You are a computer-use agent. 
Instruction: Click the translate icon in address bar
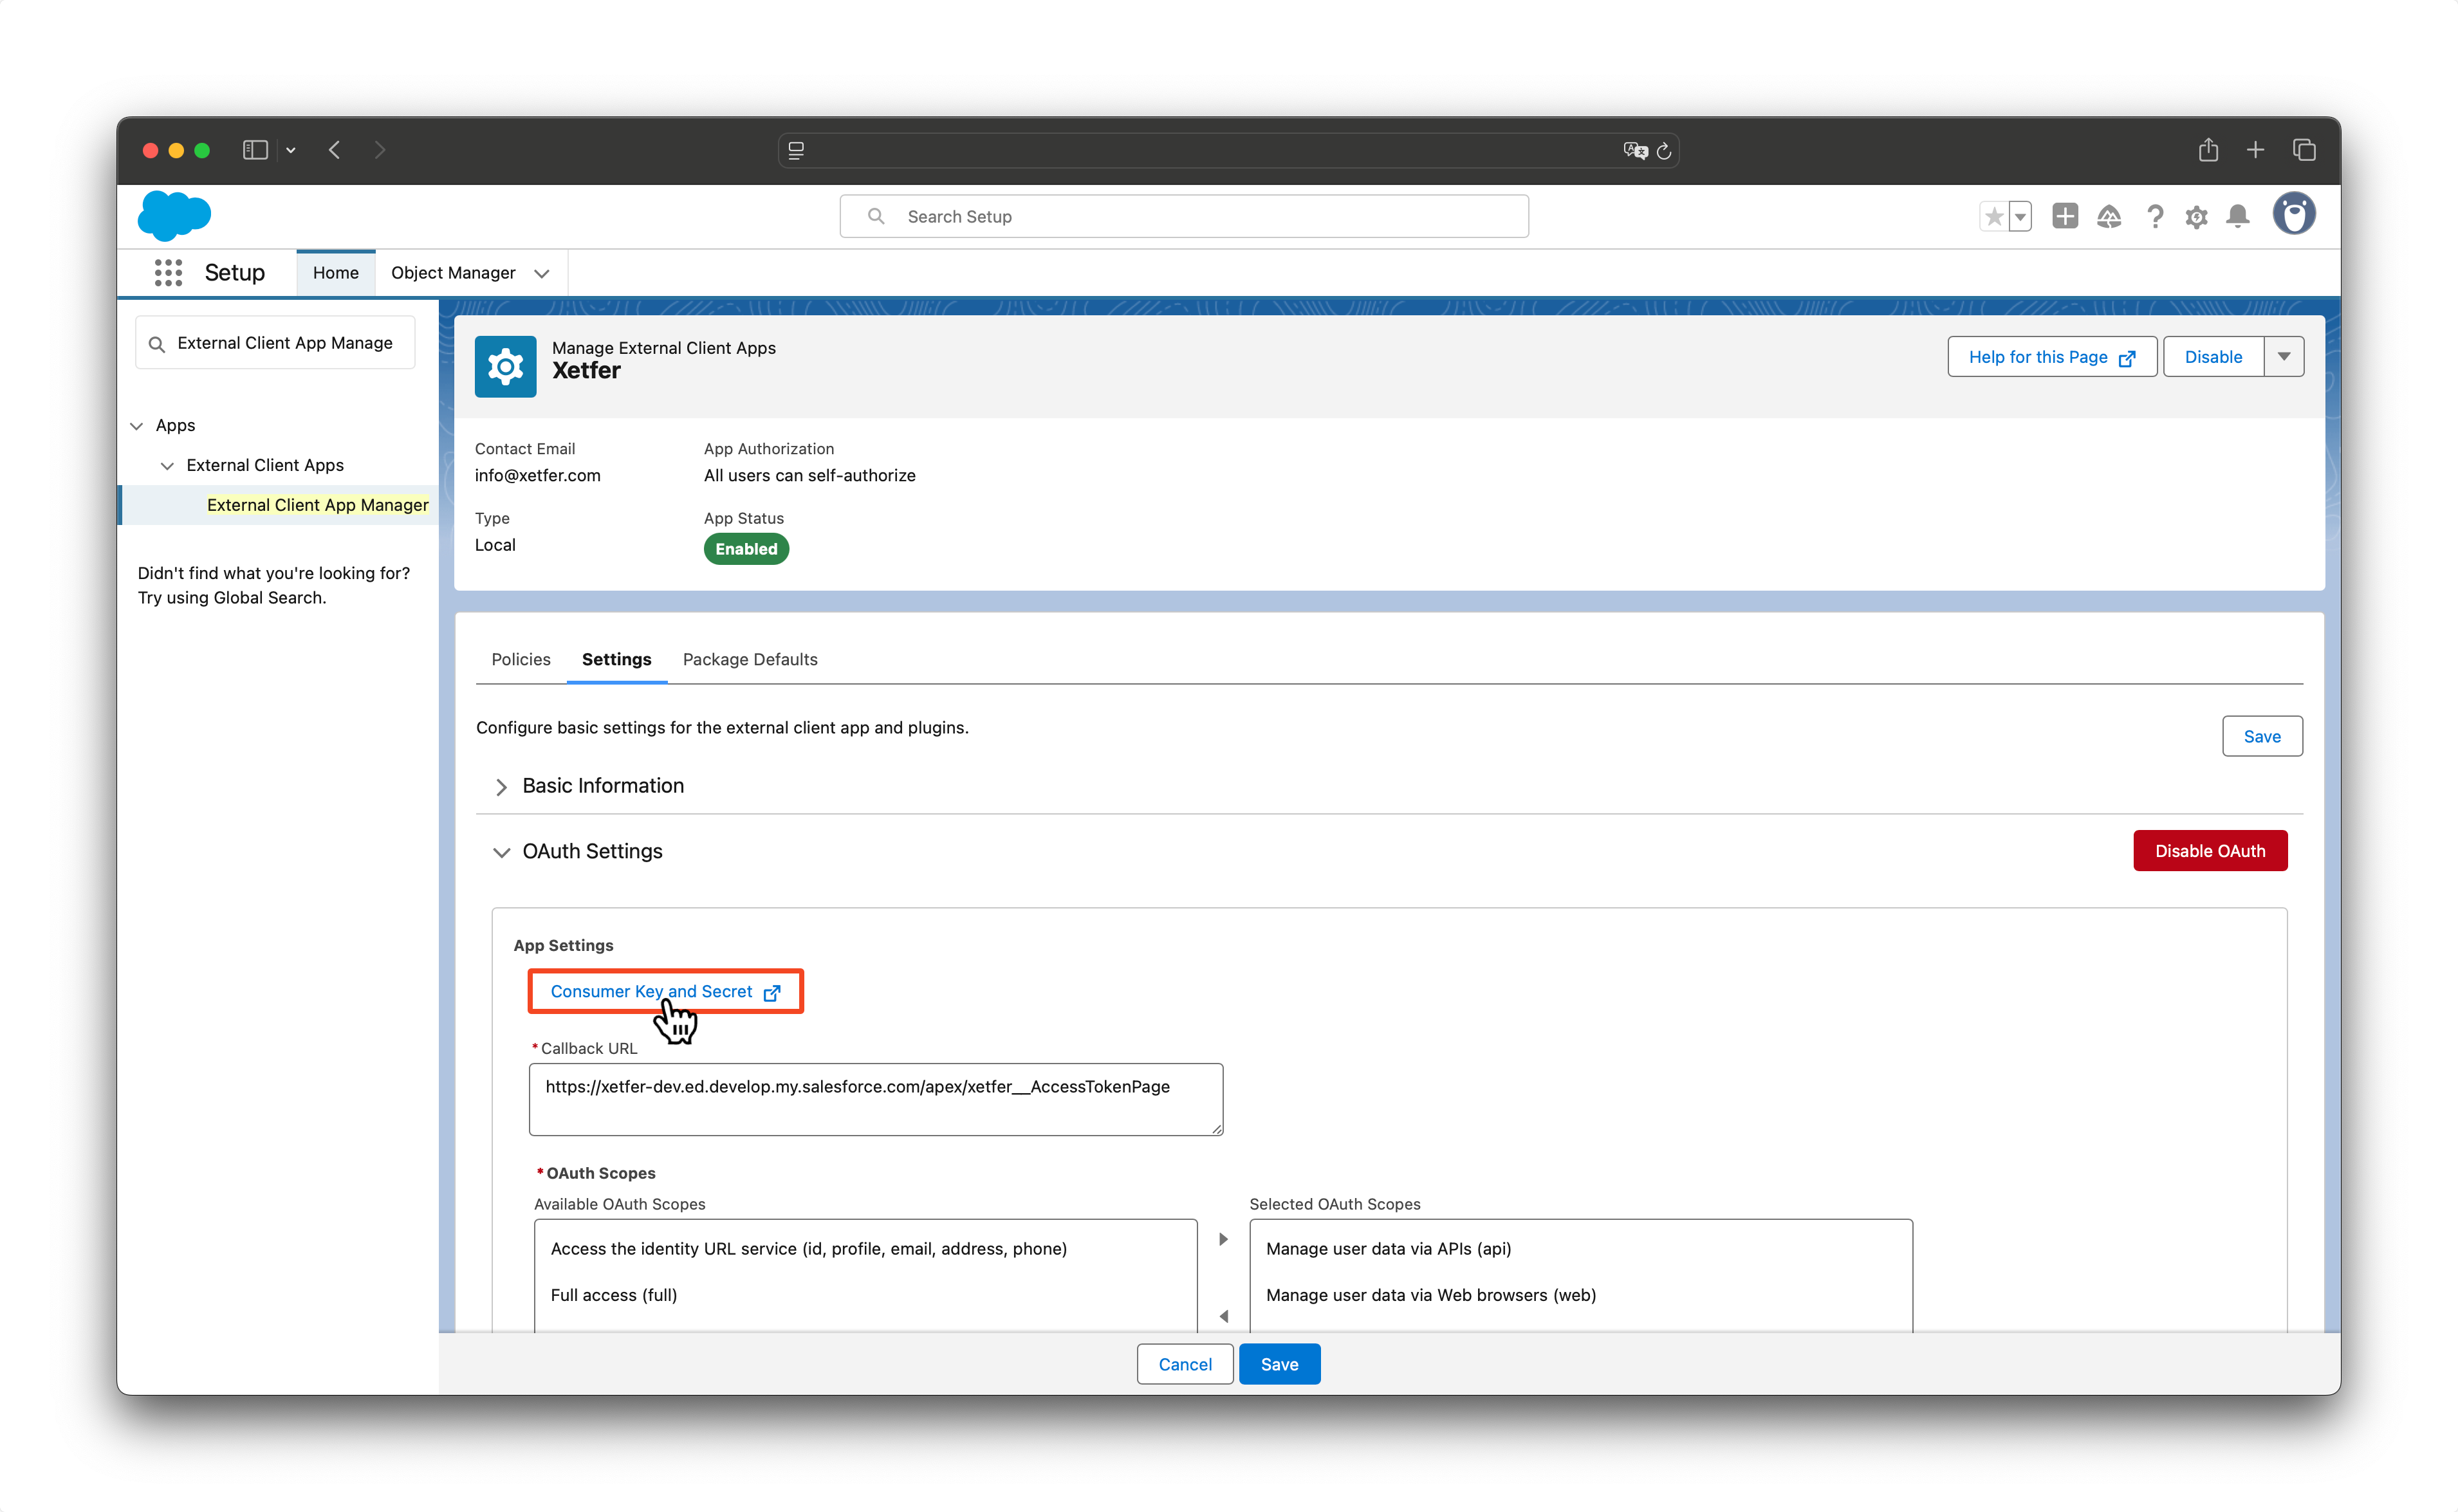tap(1635, 150)
